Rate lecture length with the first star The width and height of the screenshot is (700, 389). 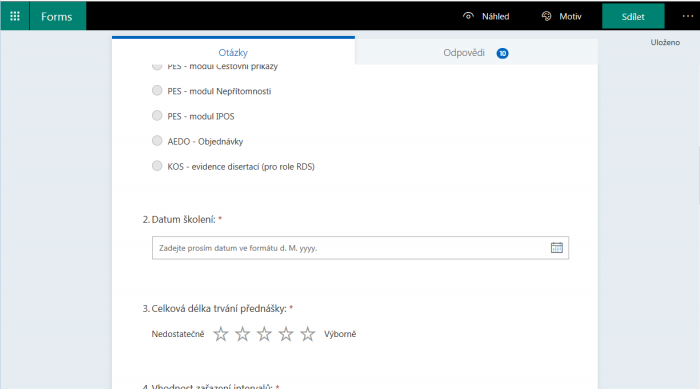point(221,334)
